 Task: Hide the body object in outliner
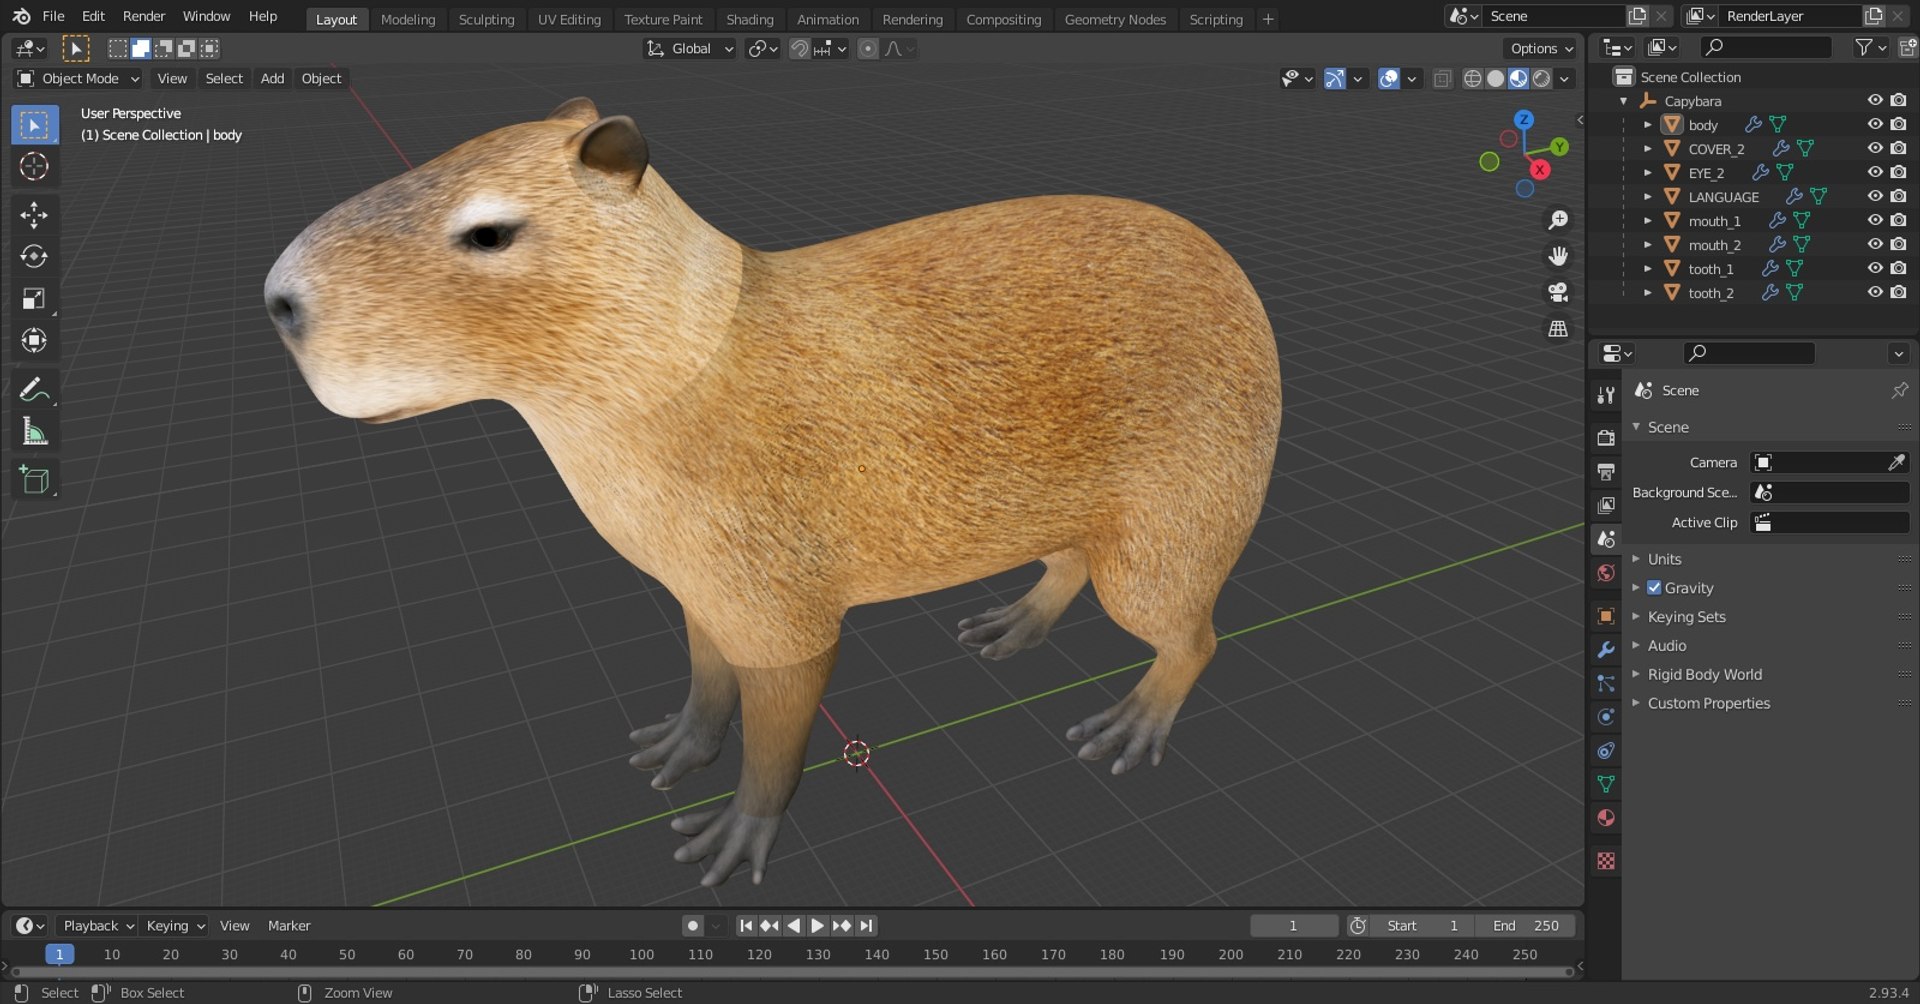click(x=1874, y=125)
